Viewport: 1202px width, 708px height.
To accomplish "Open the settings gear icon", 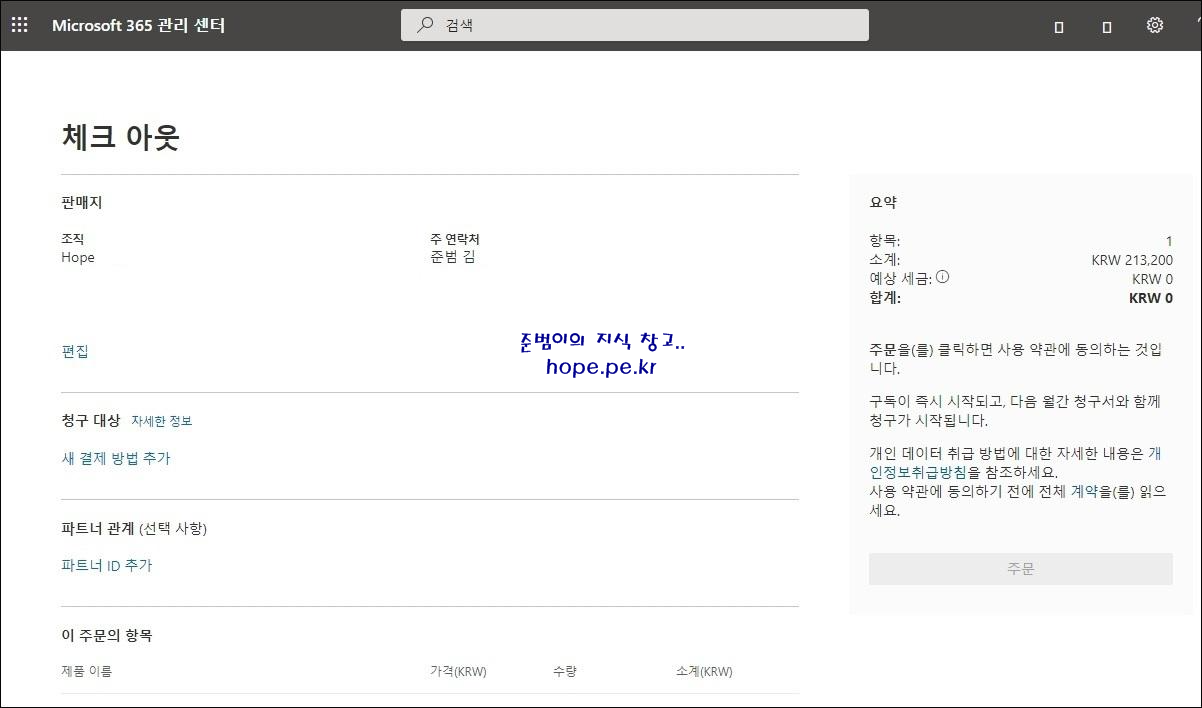I will tap(1155, 25).
